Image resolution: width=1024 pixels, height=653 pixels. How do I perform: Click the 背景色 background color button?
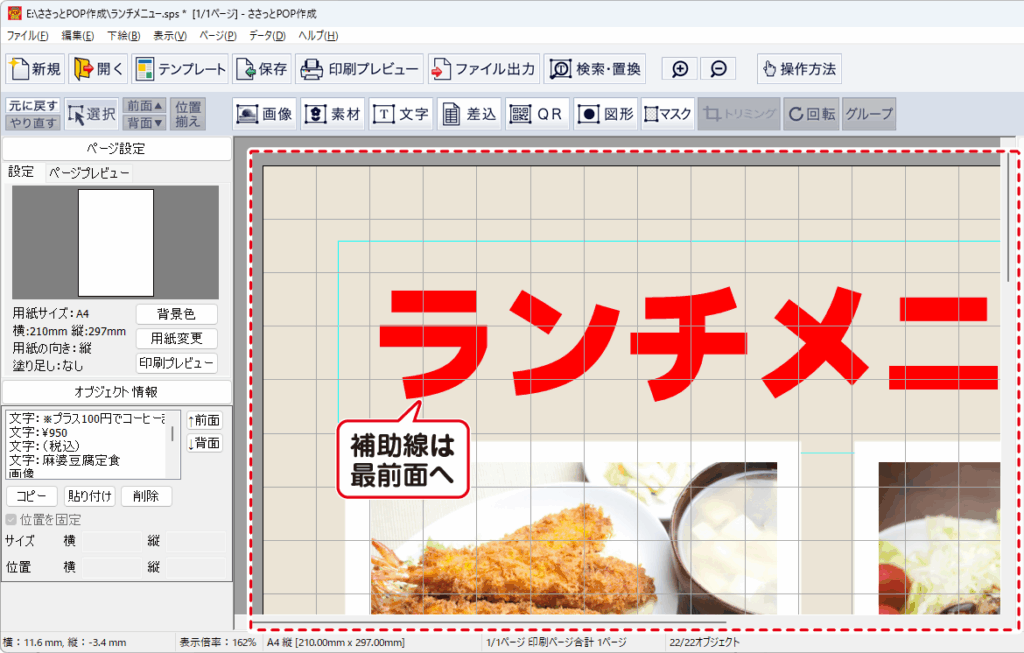tap(176, 315)
